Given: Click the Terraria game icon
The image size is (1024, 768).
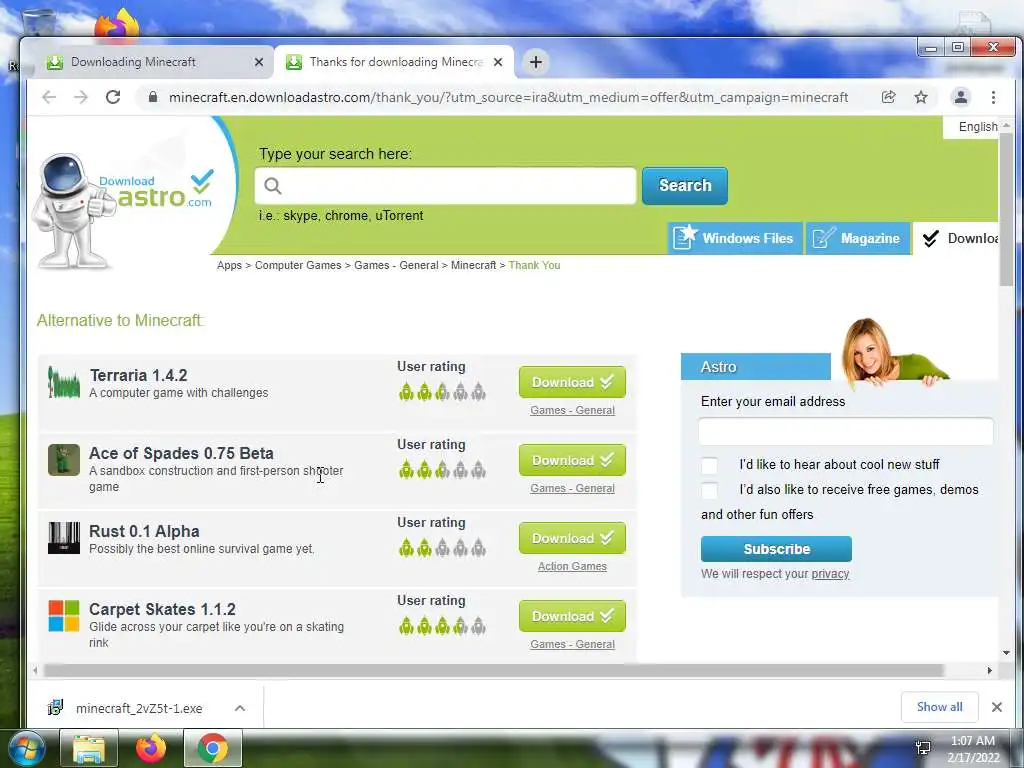Looking at the screenshot, I should (x=63, y=383).
